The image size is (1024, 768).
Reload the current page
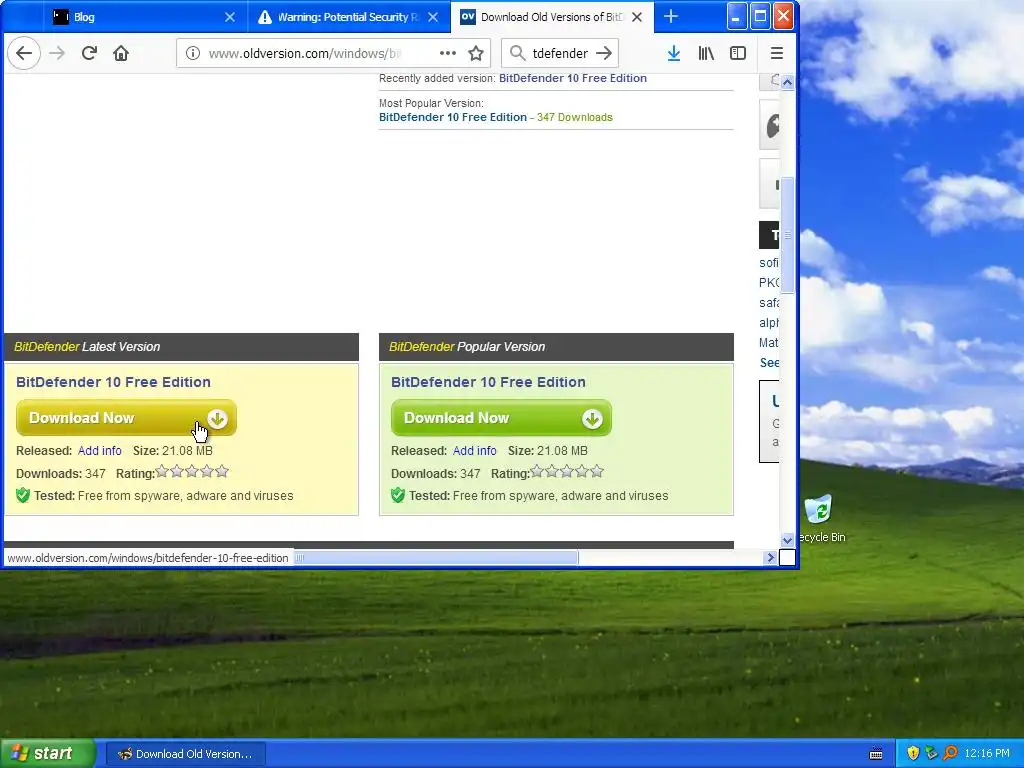pos(89,54)
